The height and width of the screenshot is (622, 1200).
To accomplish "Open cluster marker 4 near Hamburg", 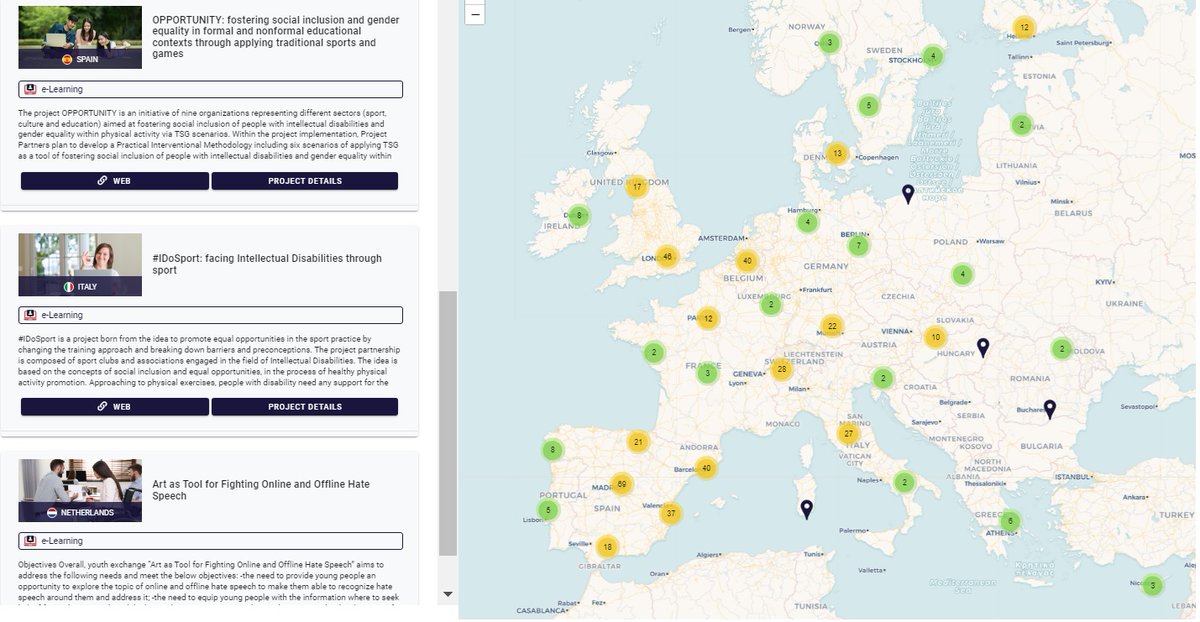I will click(808, 222).
